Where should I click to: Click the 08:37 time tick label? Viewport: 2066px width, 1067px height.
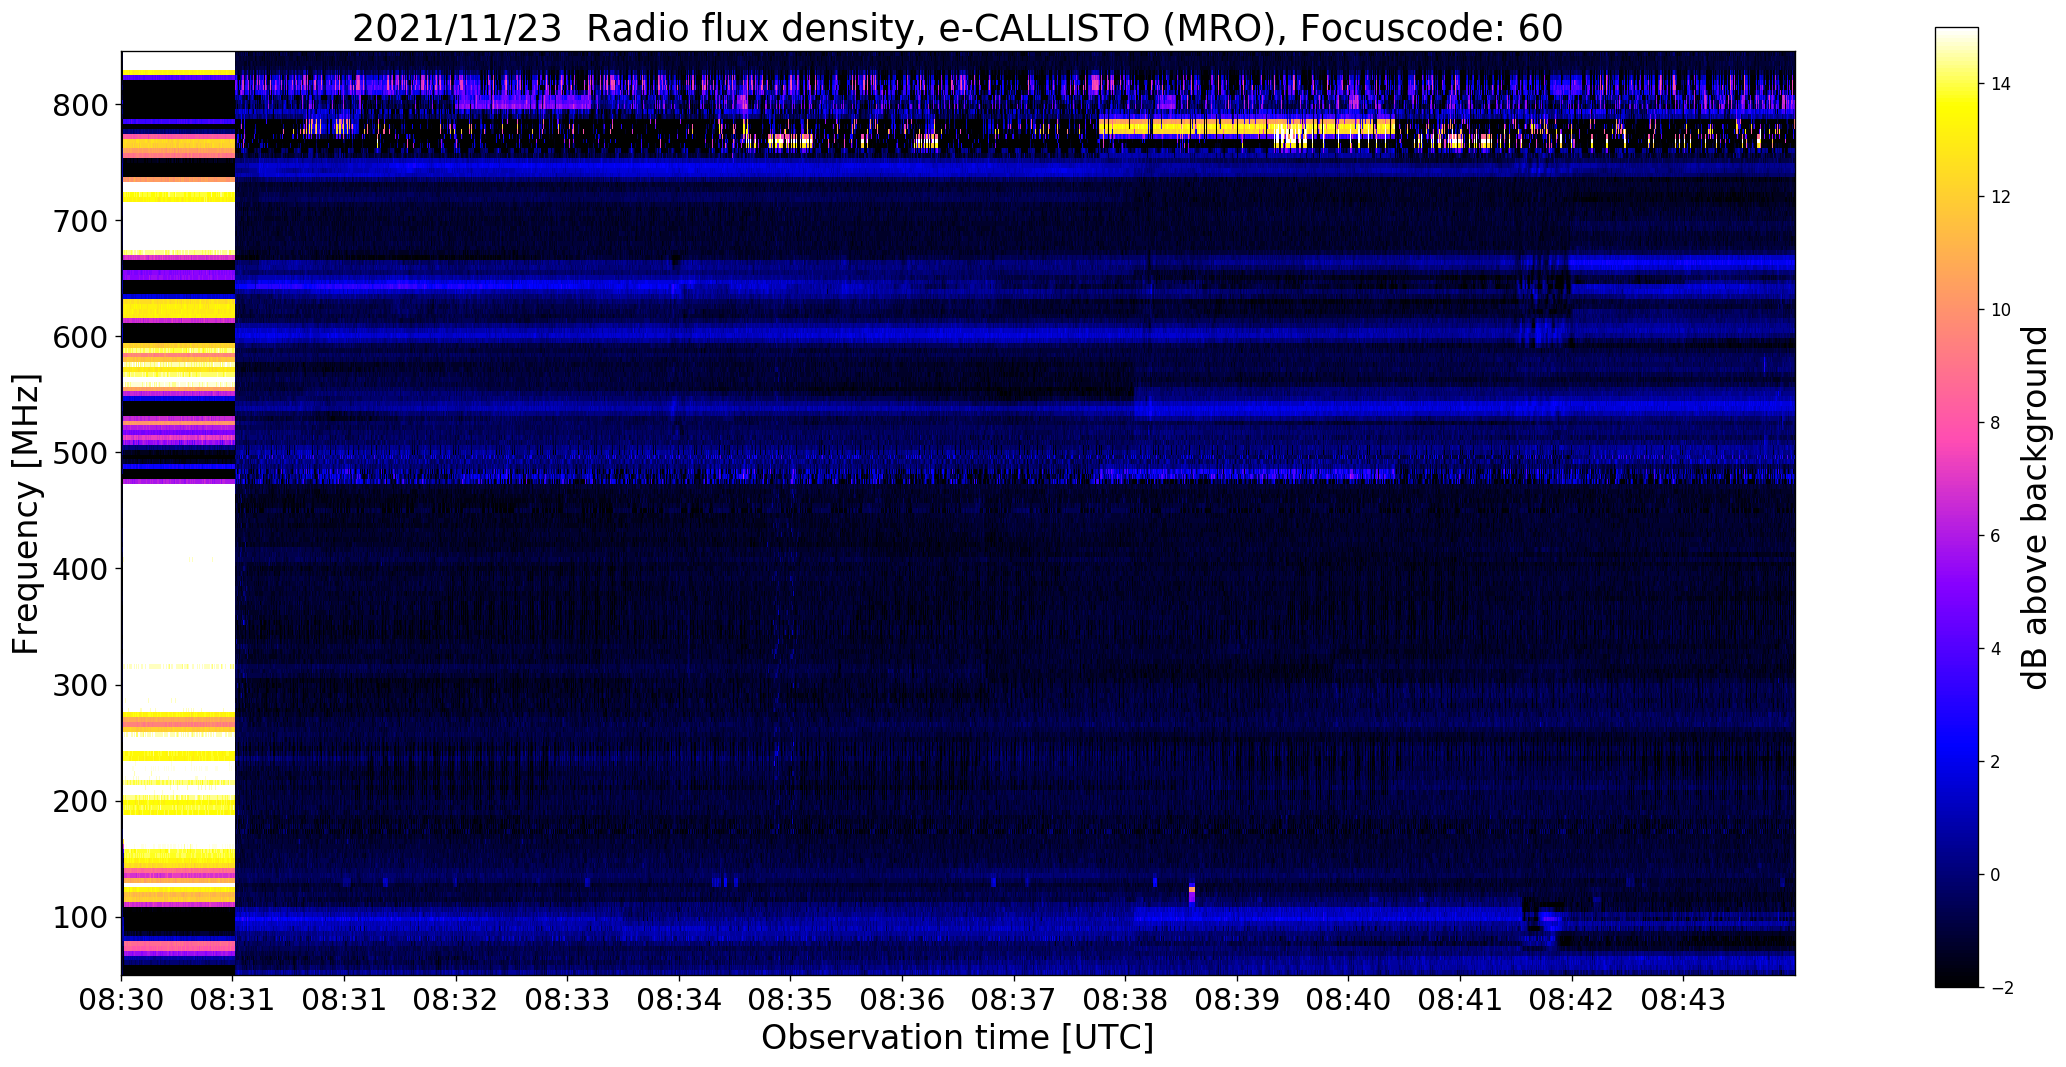tap(1014, 1000)
